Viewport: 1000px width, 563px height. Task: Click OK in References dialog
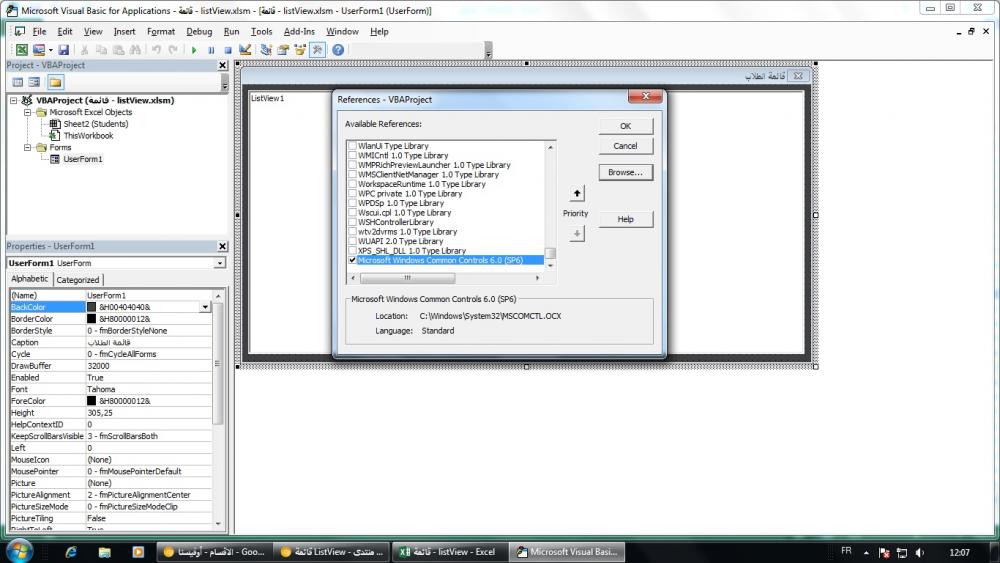626,126
